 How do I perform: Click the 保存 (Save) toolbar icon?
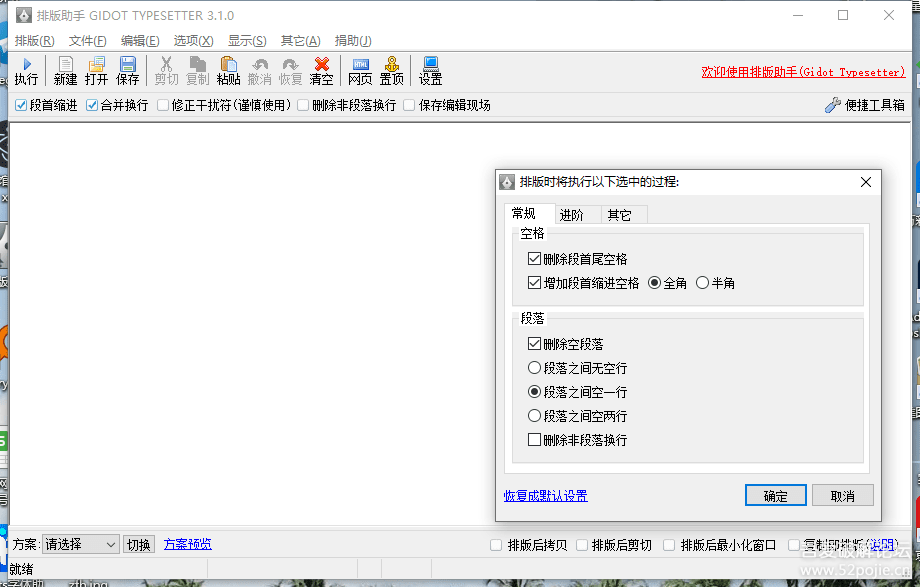[x=128, y=71]
